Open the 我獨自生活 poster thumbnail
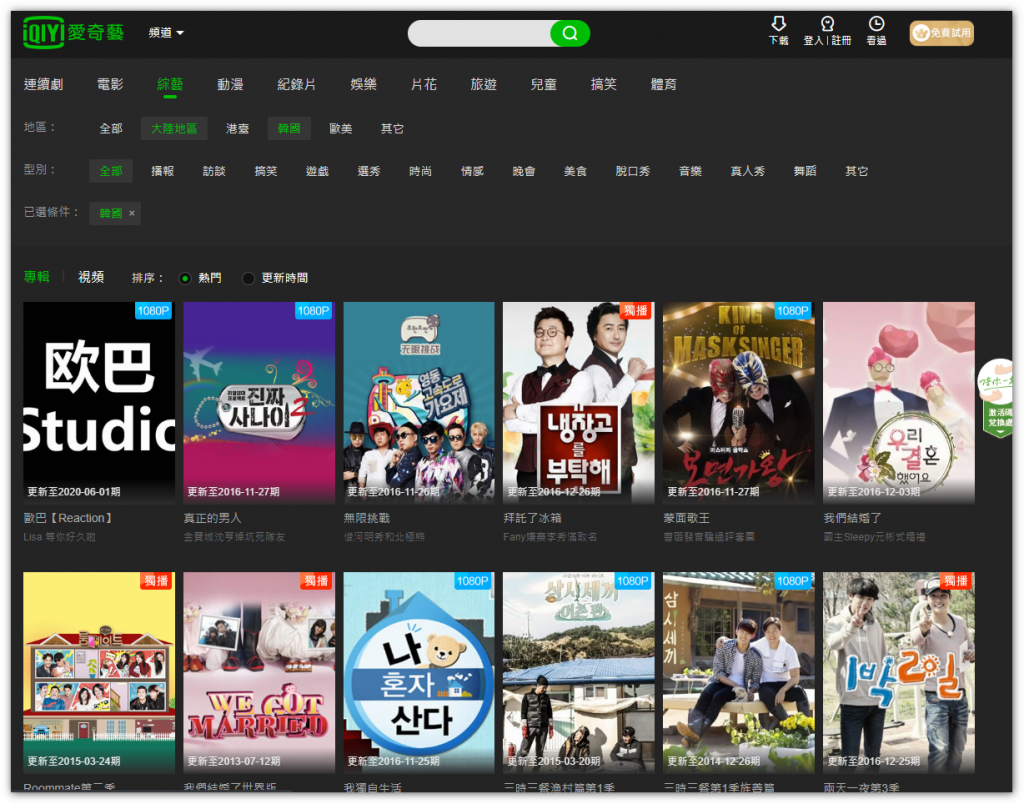1024x804 pixels. click(x=419, y=673)
